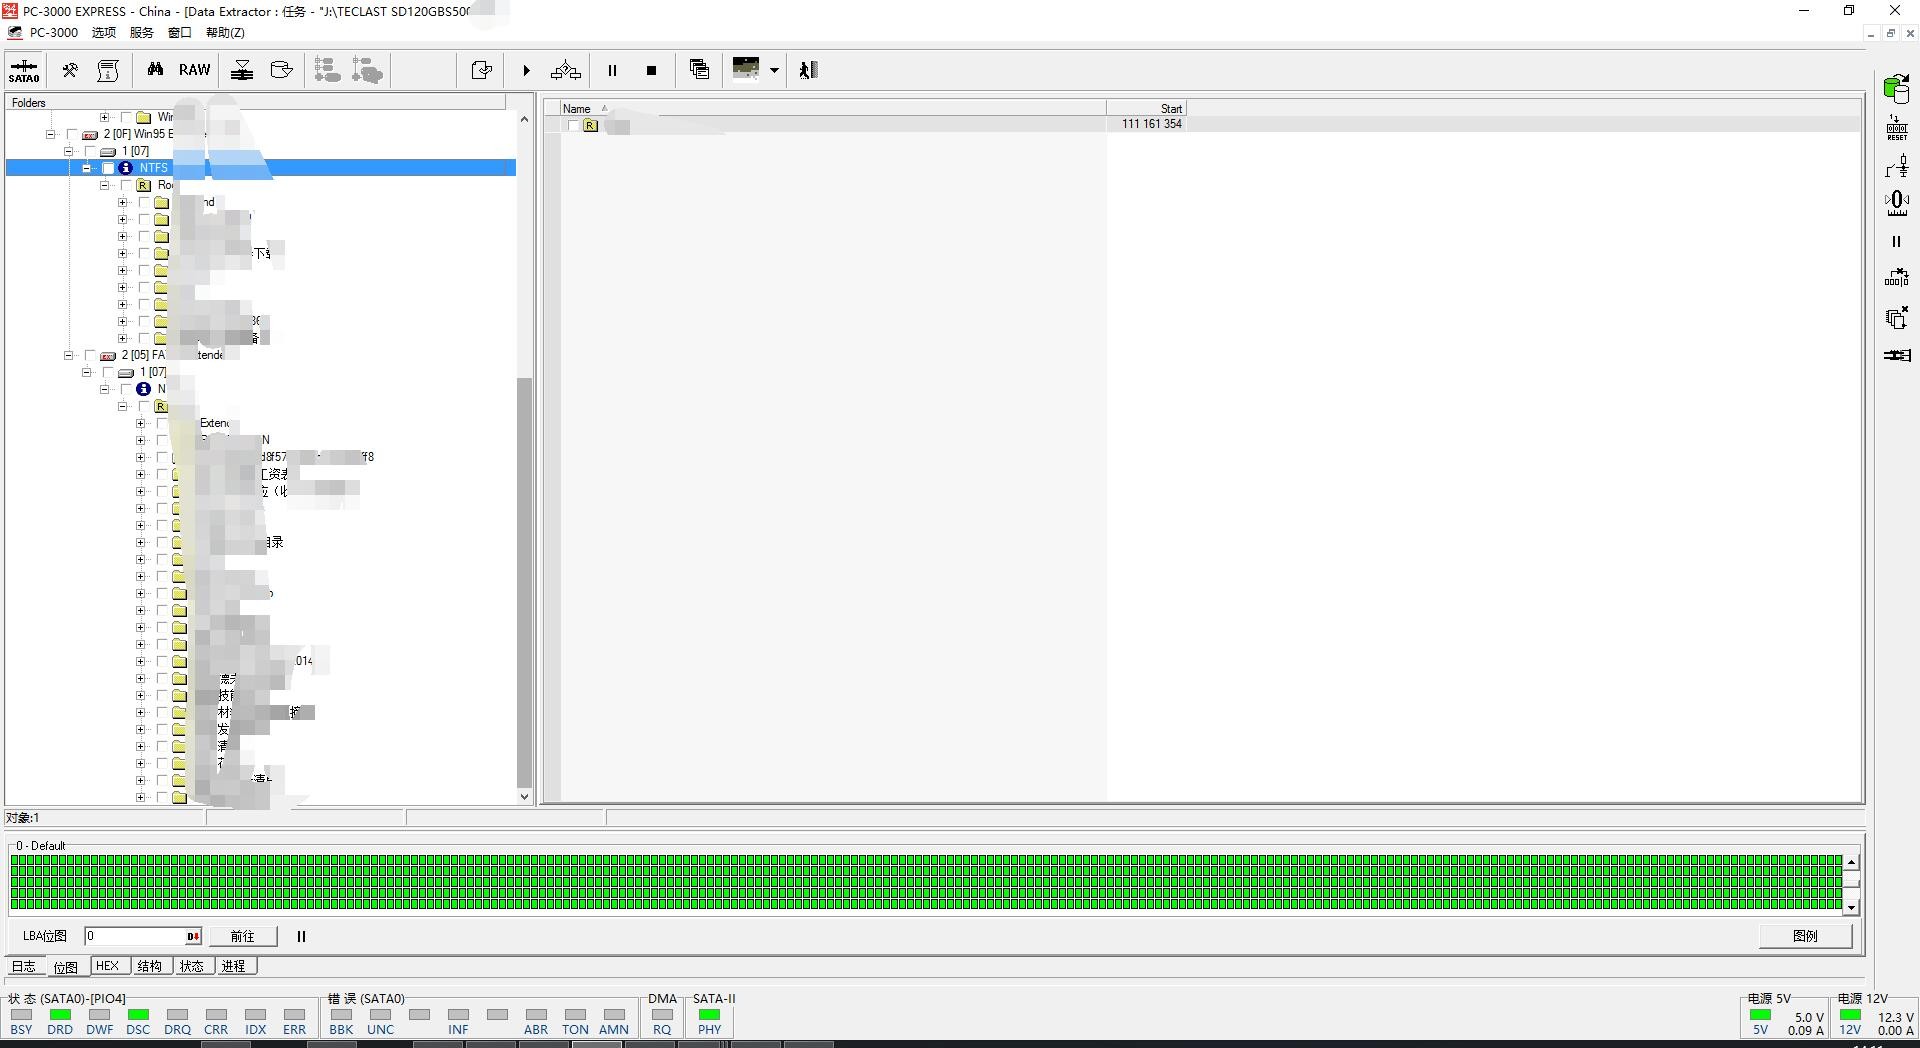Switch to the 结构 tab
1920x1048 pixels.
tap(150, 966)
